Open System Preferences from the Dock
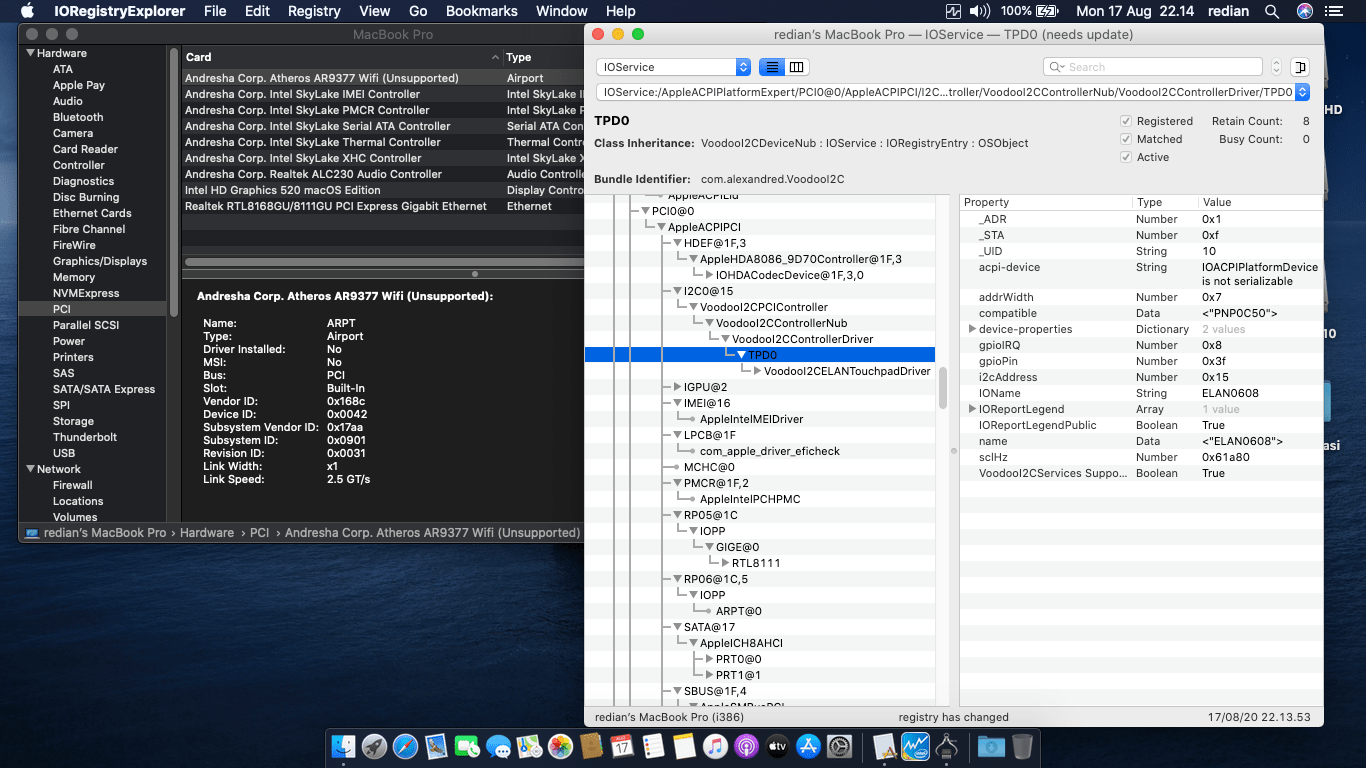The image size is (1366, 768). coord(839,746)
